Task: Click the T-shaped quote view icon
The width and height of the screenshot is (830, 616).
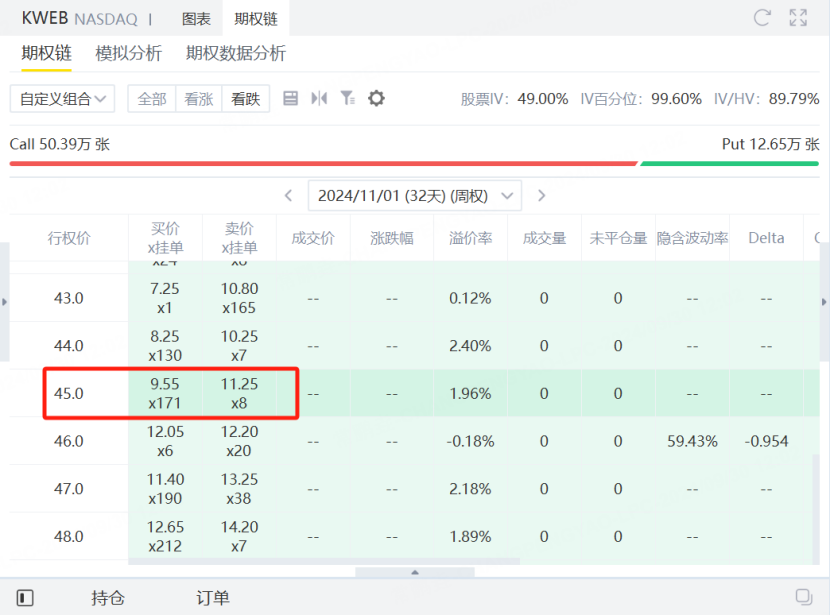Action: [x=316, y=98]
